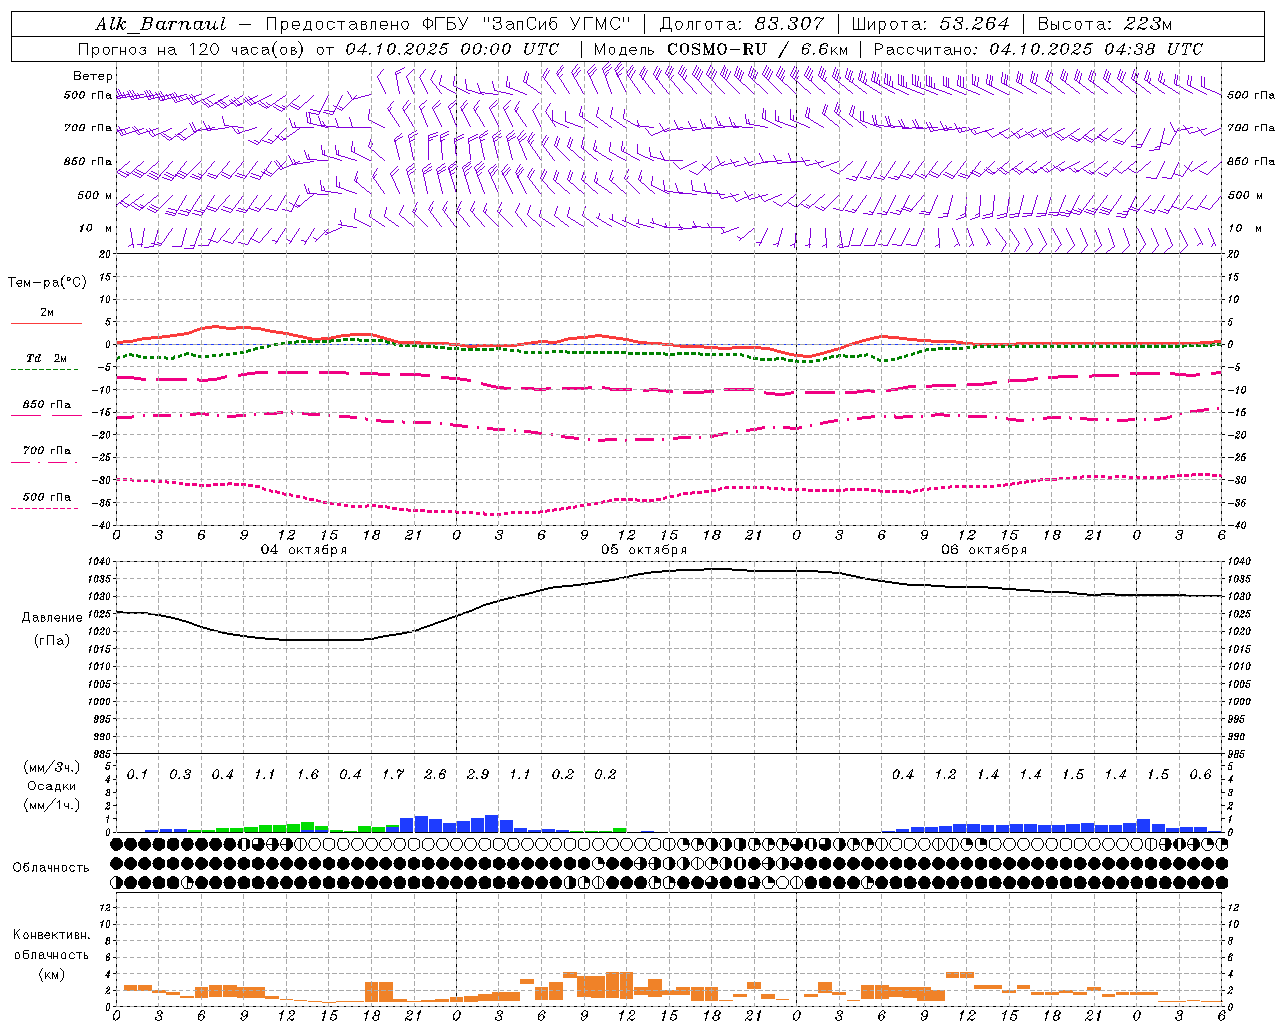Click the '10 м' wind level label on left
Viewport: 1280px width, 1024px height.
pyautogui.click(x=96, y=228)
